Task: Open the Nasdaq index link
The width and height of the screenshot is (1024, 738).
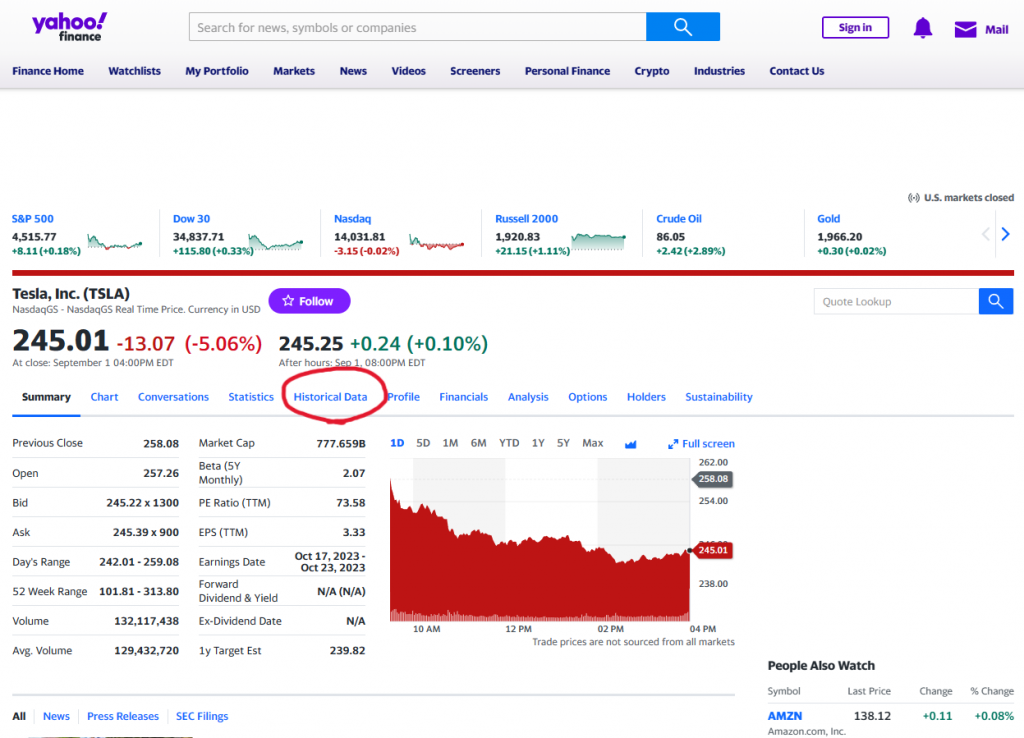Action: (x=352, y=219)
